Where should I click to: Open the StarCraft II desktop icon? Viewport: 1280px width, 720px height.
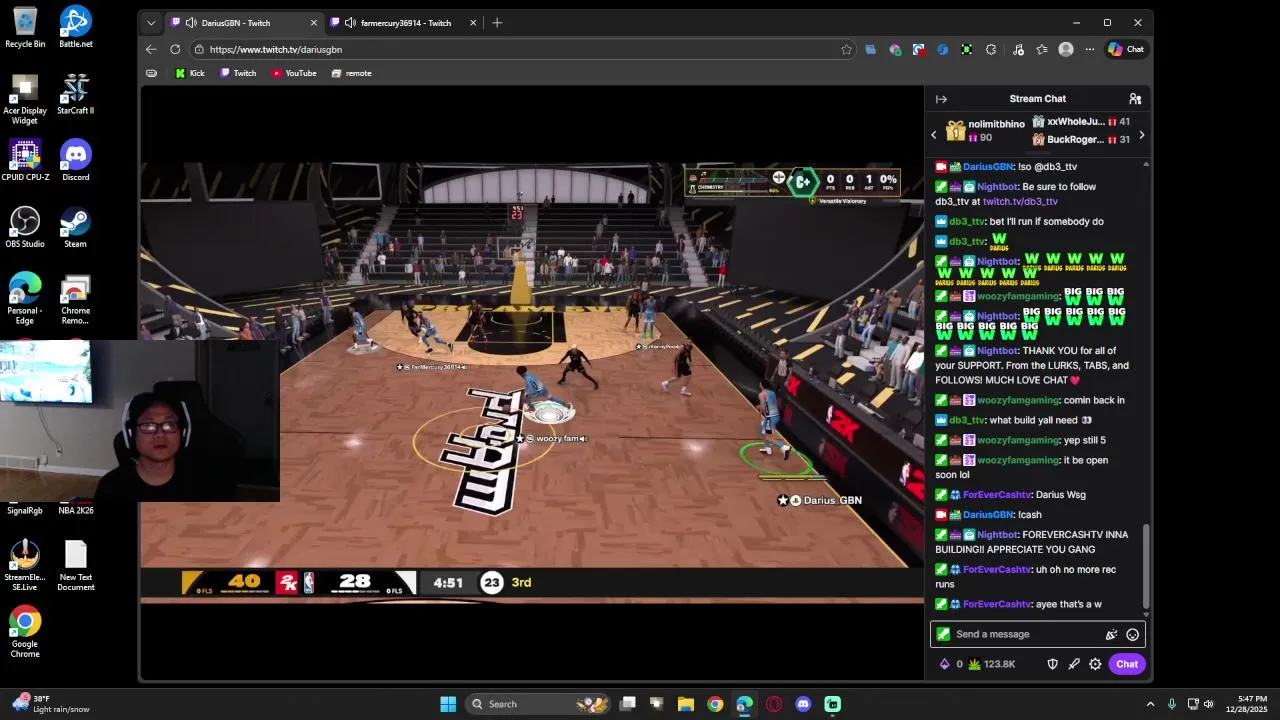(x=76, y=93)
